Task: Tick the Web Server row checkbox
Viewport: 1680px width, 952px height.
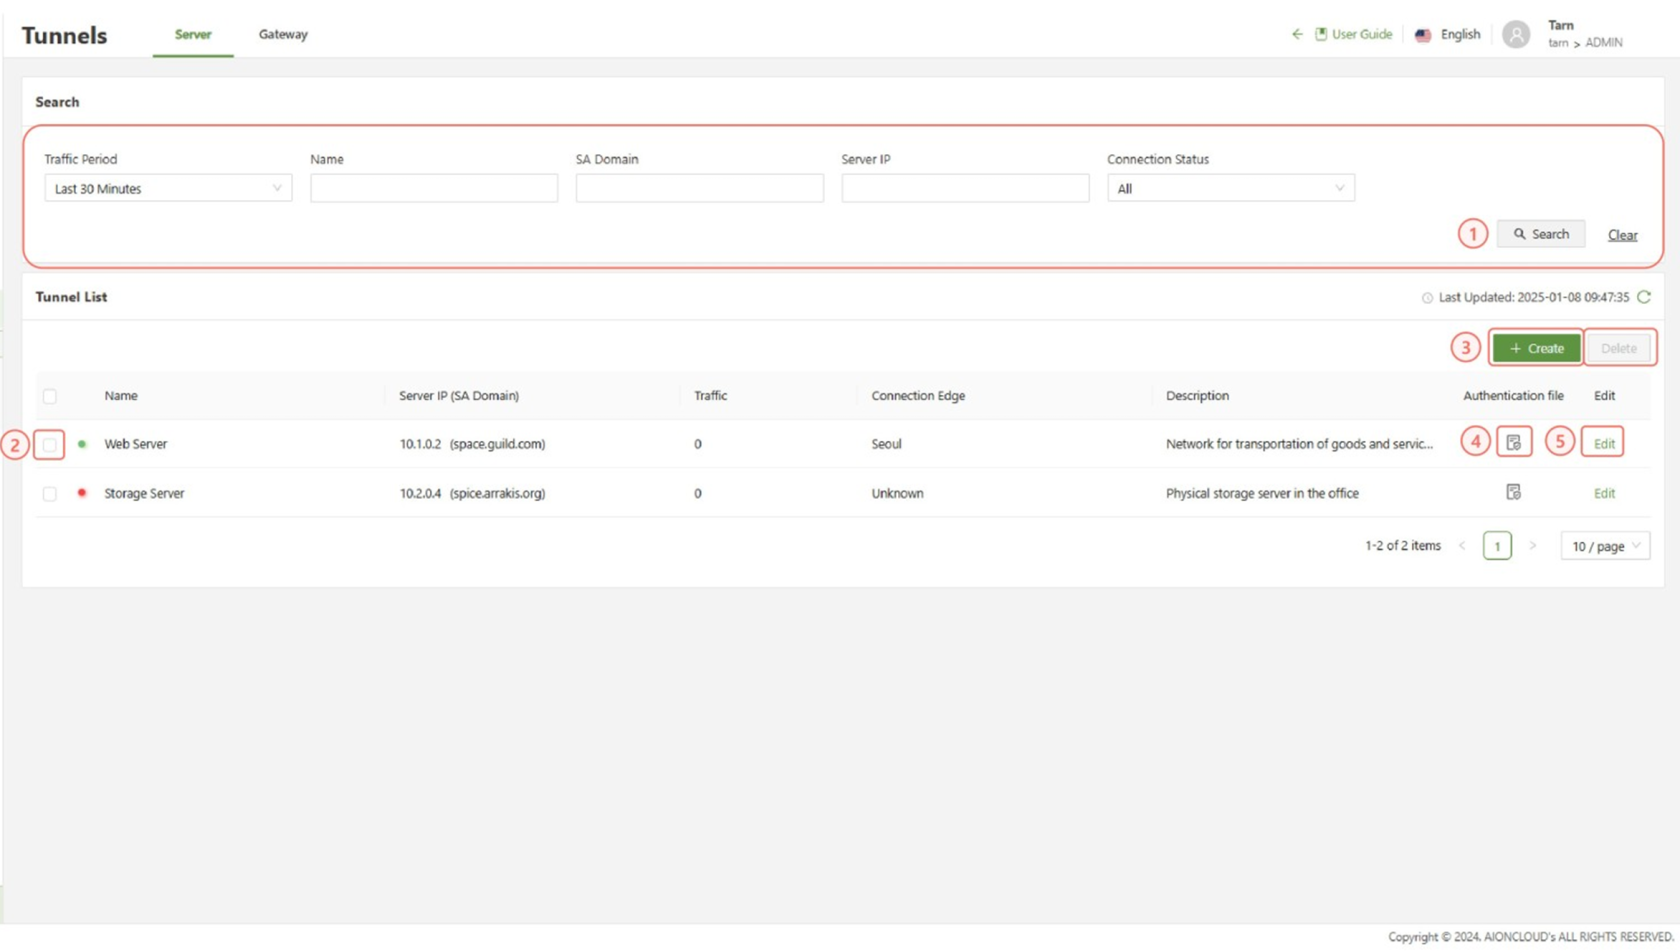Action: 50,444
